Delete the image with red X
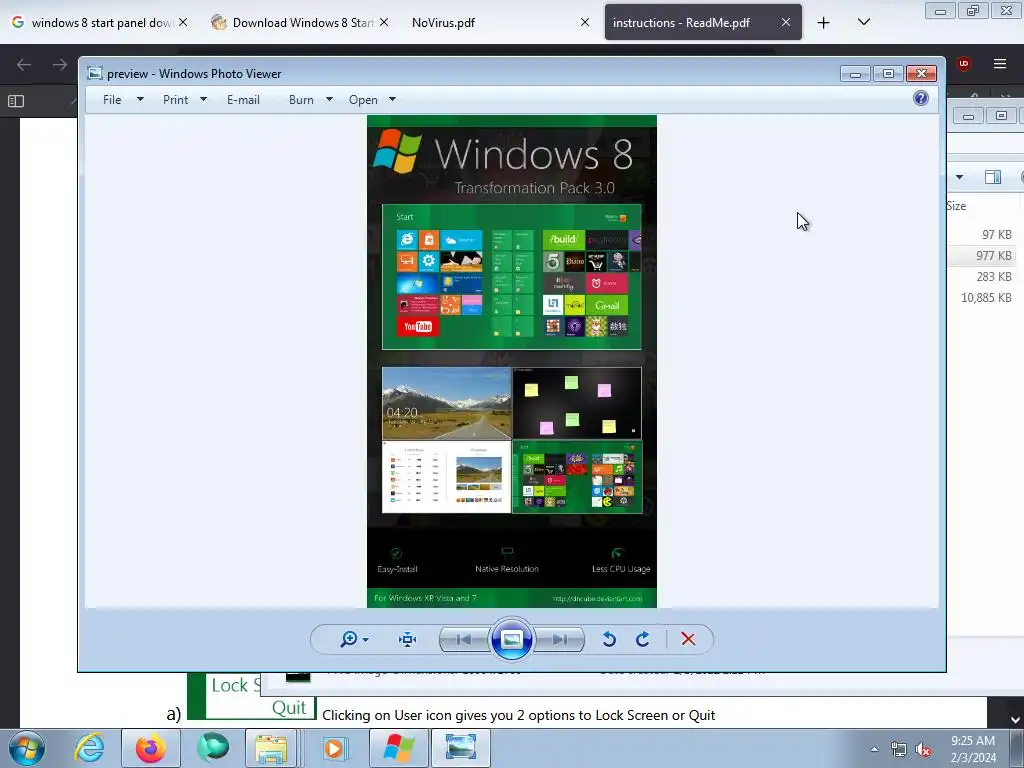Viewport: 1024px width, 768px height. pos(688,639)
